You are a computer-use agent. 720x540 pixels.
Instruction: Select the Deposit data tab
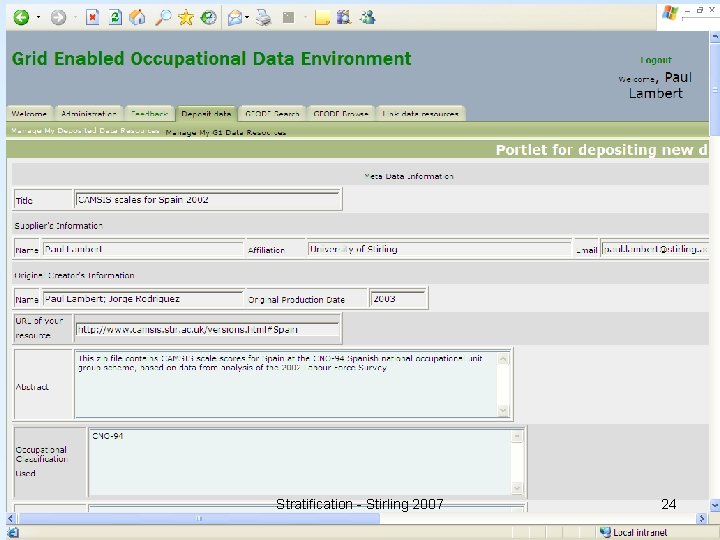point(206,113)
